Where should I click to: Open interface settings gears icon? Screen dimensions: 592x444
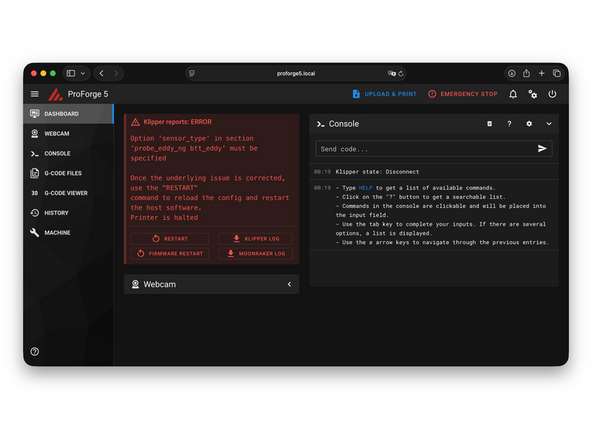click(532, 94)
